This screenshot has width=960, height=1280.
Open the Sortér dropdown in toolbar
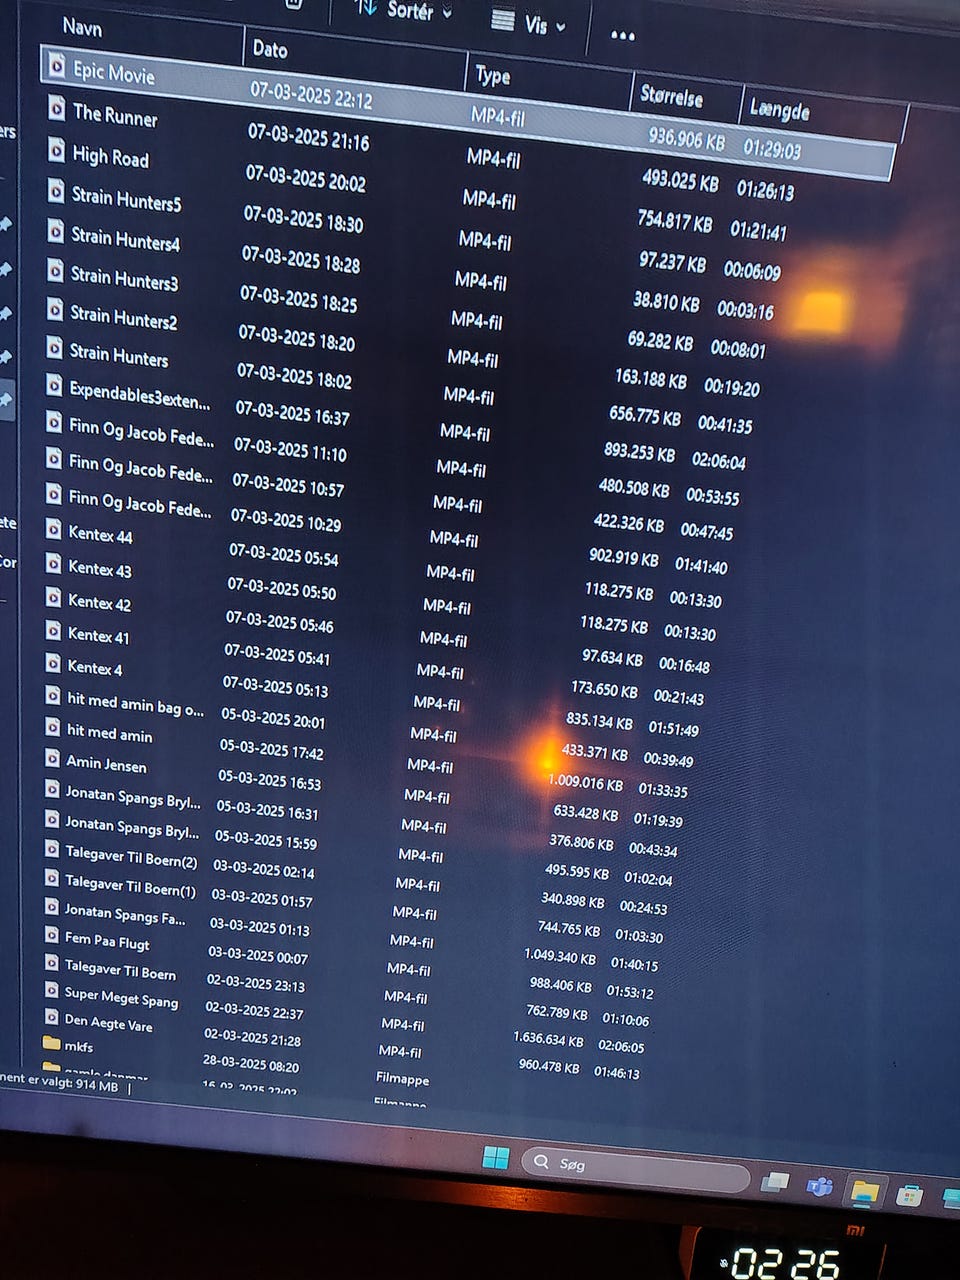[403, 11]
